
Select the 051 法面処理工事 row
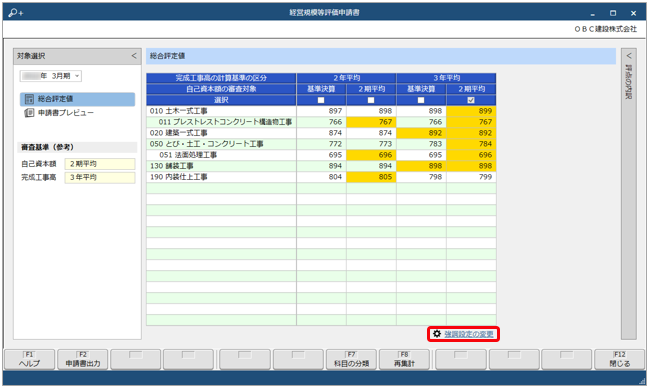[x=321, y=155]
